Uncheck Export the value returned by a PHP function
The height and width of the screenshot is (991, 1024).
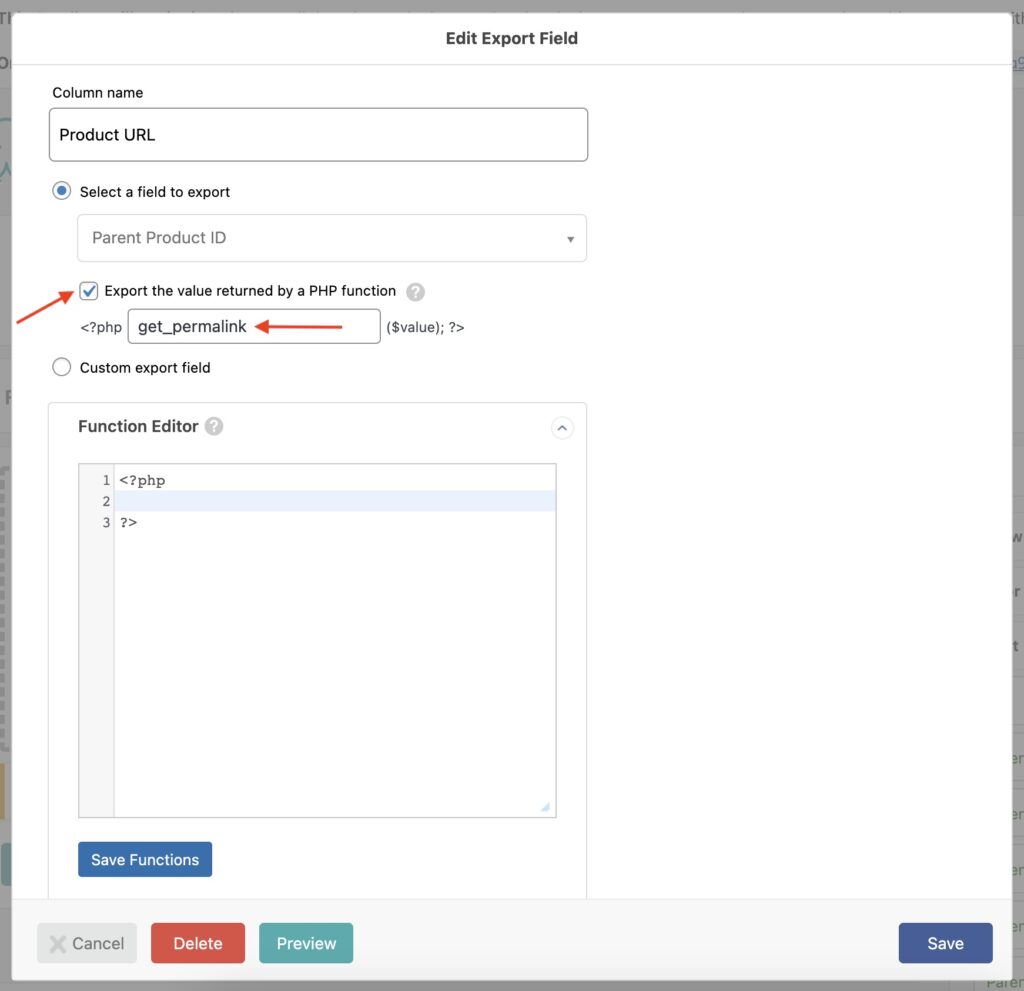88,290
